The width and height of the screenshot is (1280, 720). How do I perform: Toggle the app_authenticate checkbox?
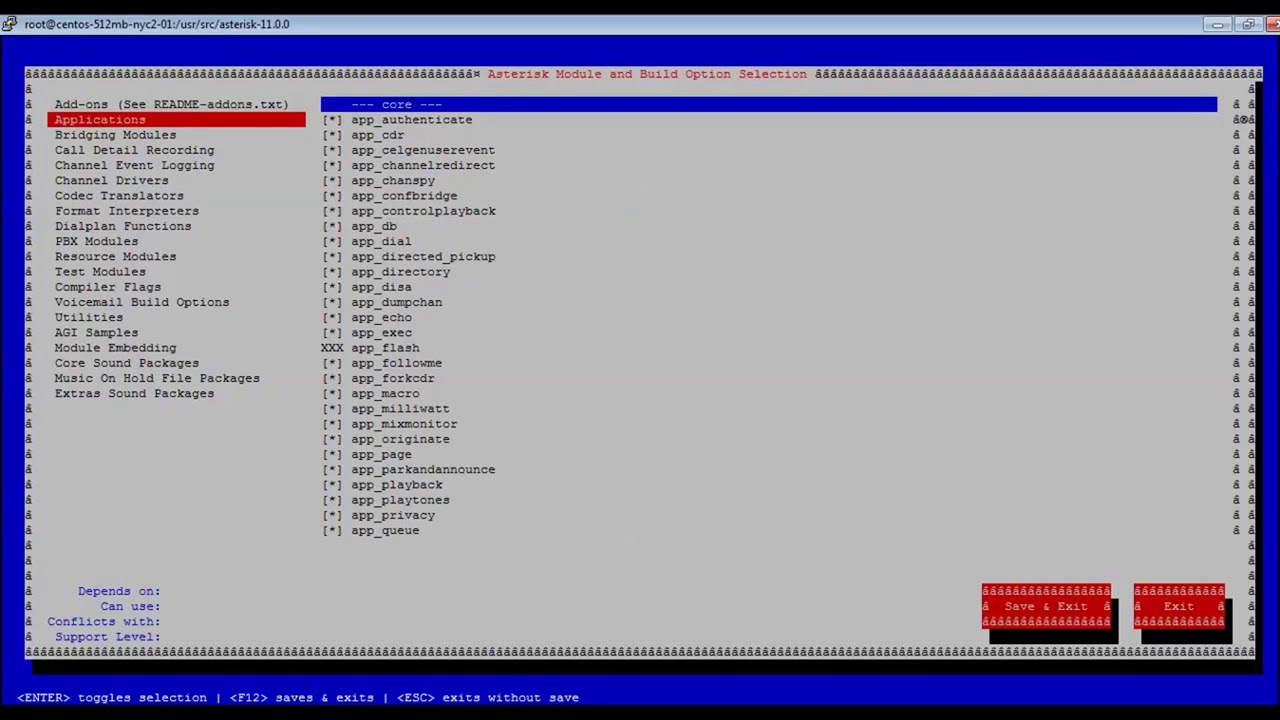pyautogui.click(x=332, y=120)
